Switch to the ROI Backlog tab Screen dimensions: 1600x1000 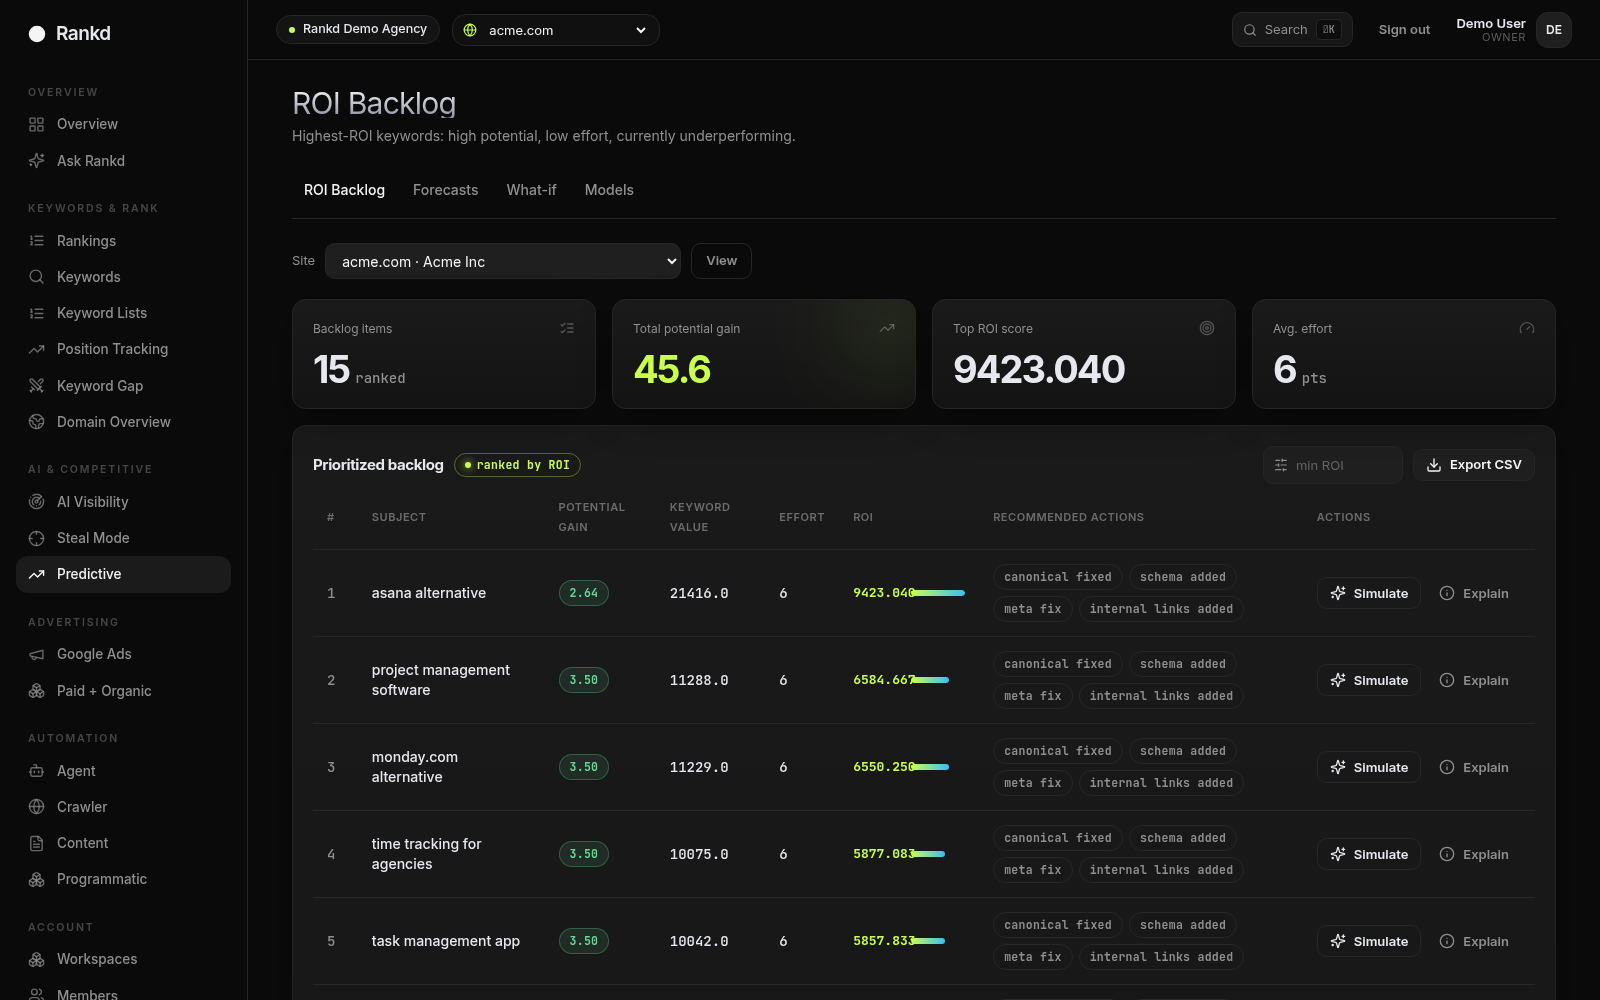click(344, 190)
